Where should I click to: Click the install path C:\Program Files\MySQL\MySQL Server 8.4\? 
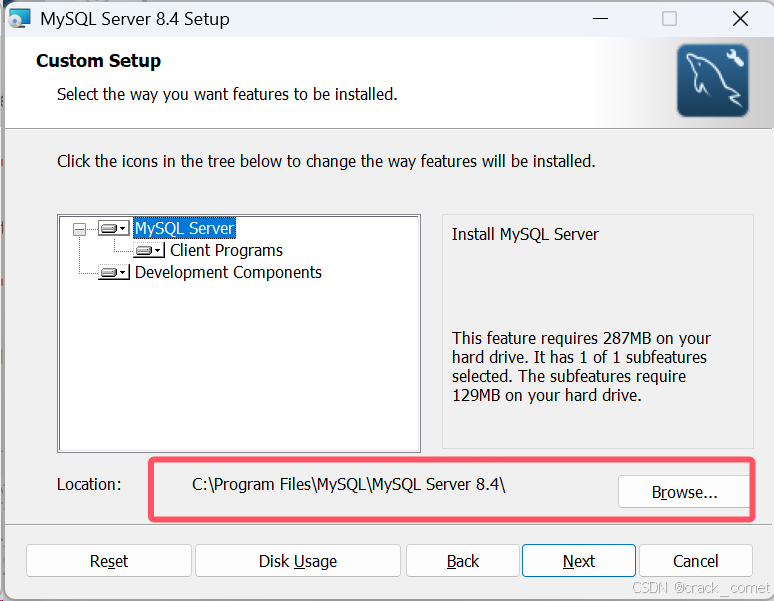348,485
